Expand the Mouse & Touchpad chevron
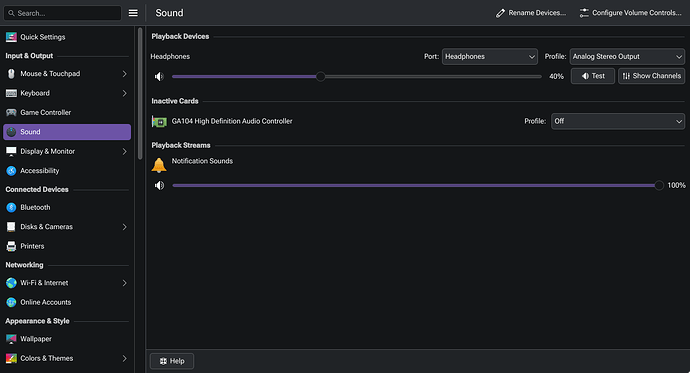 pos(125,74)
